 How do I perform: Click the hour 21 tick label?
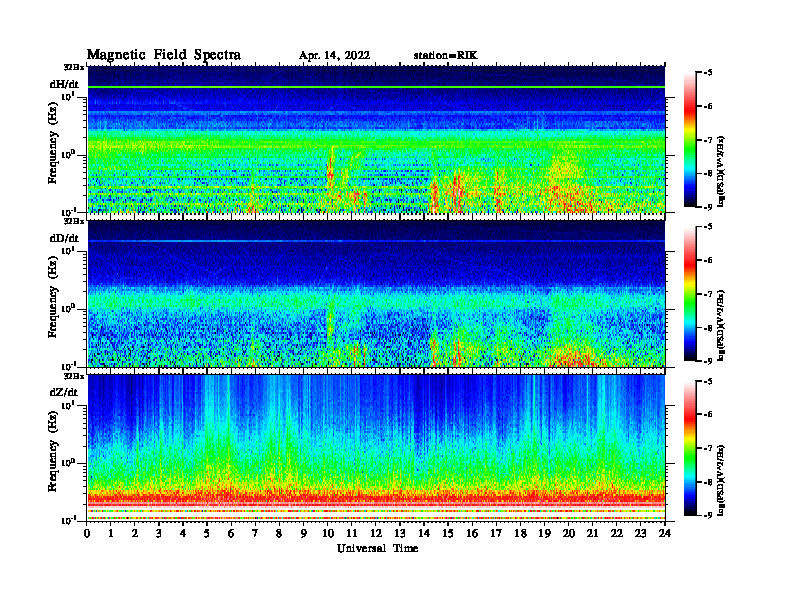click(x=592, y=533)
